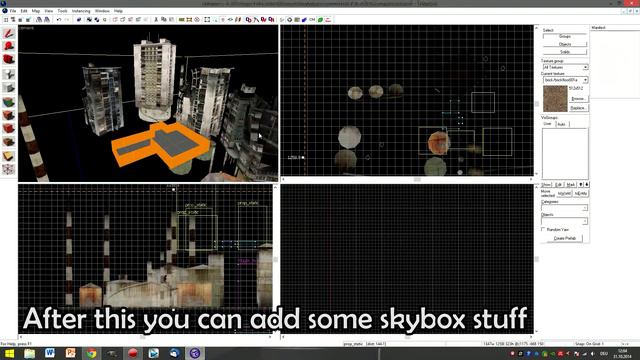This screenshot has height=360, width=640.
Task: Select the Apply Overlays tool
Action: (9, 142)
